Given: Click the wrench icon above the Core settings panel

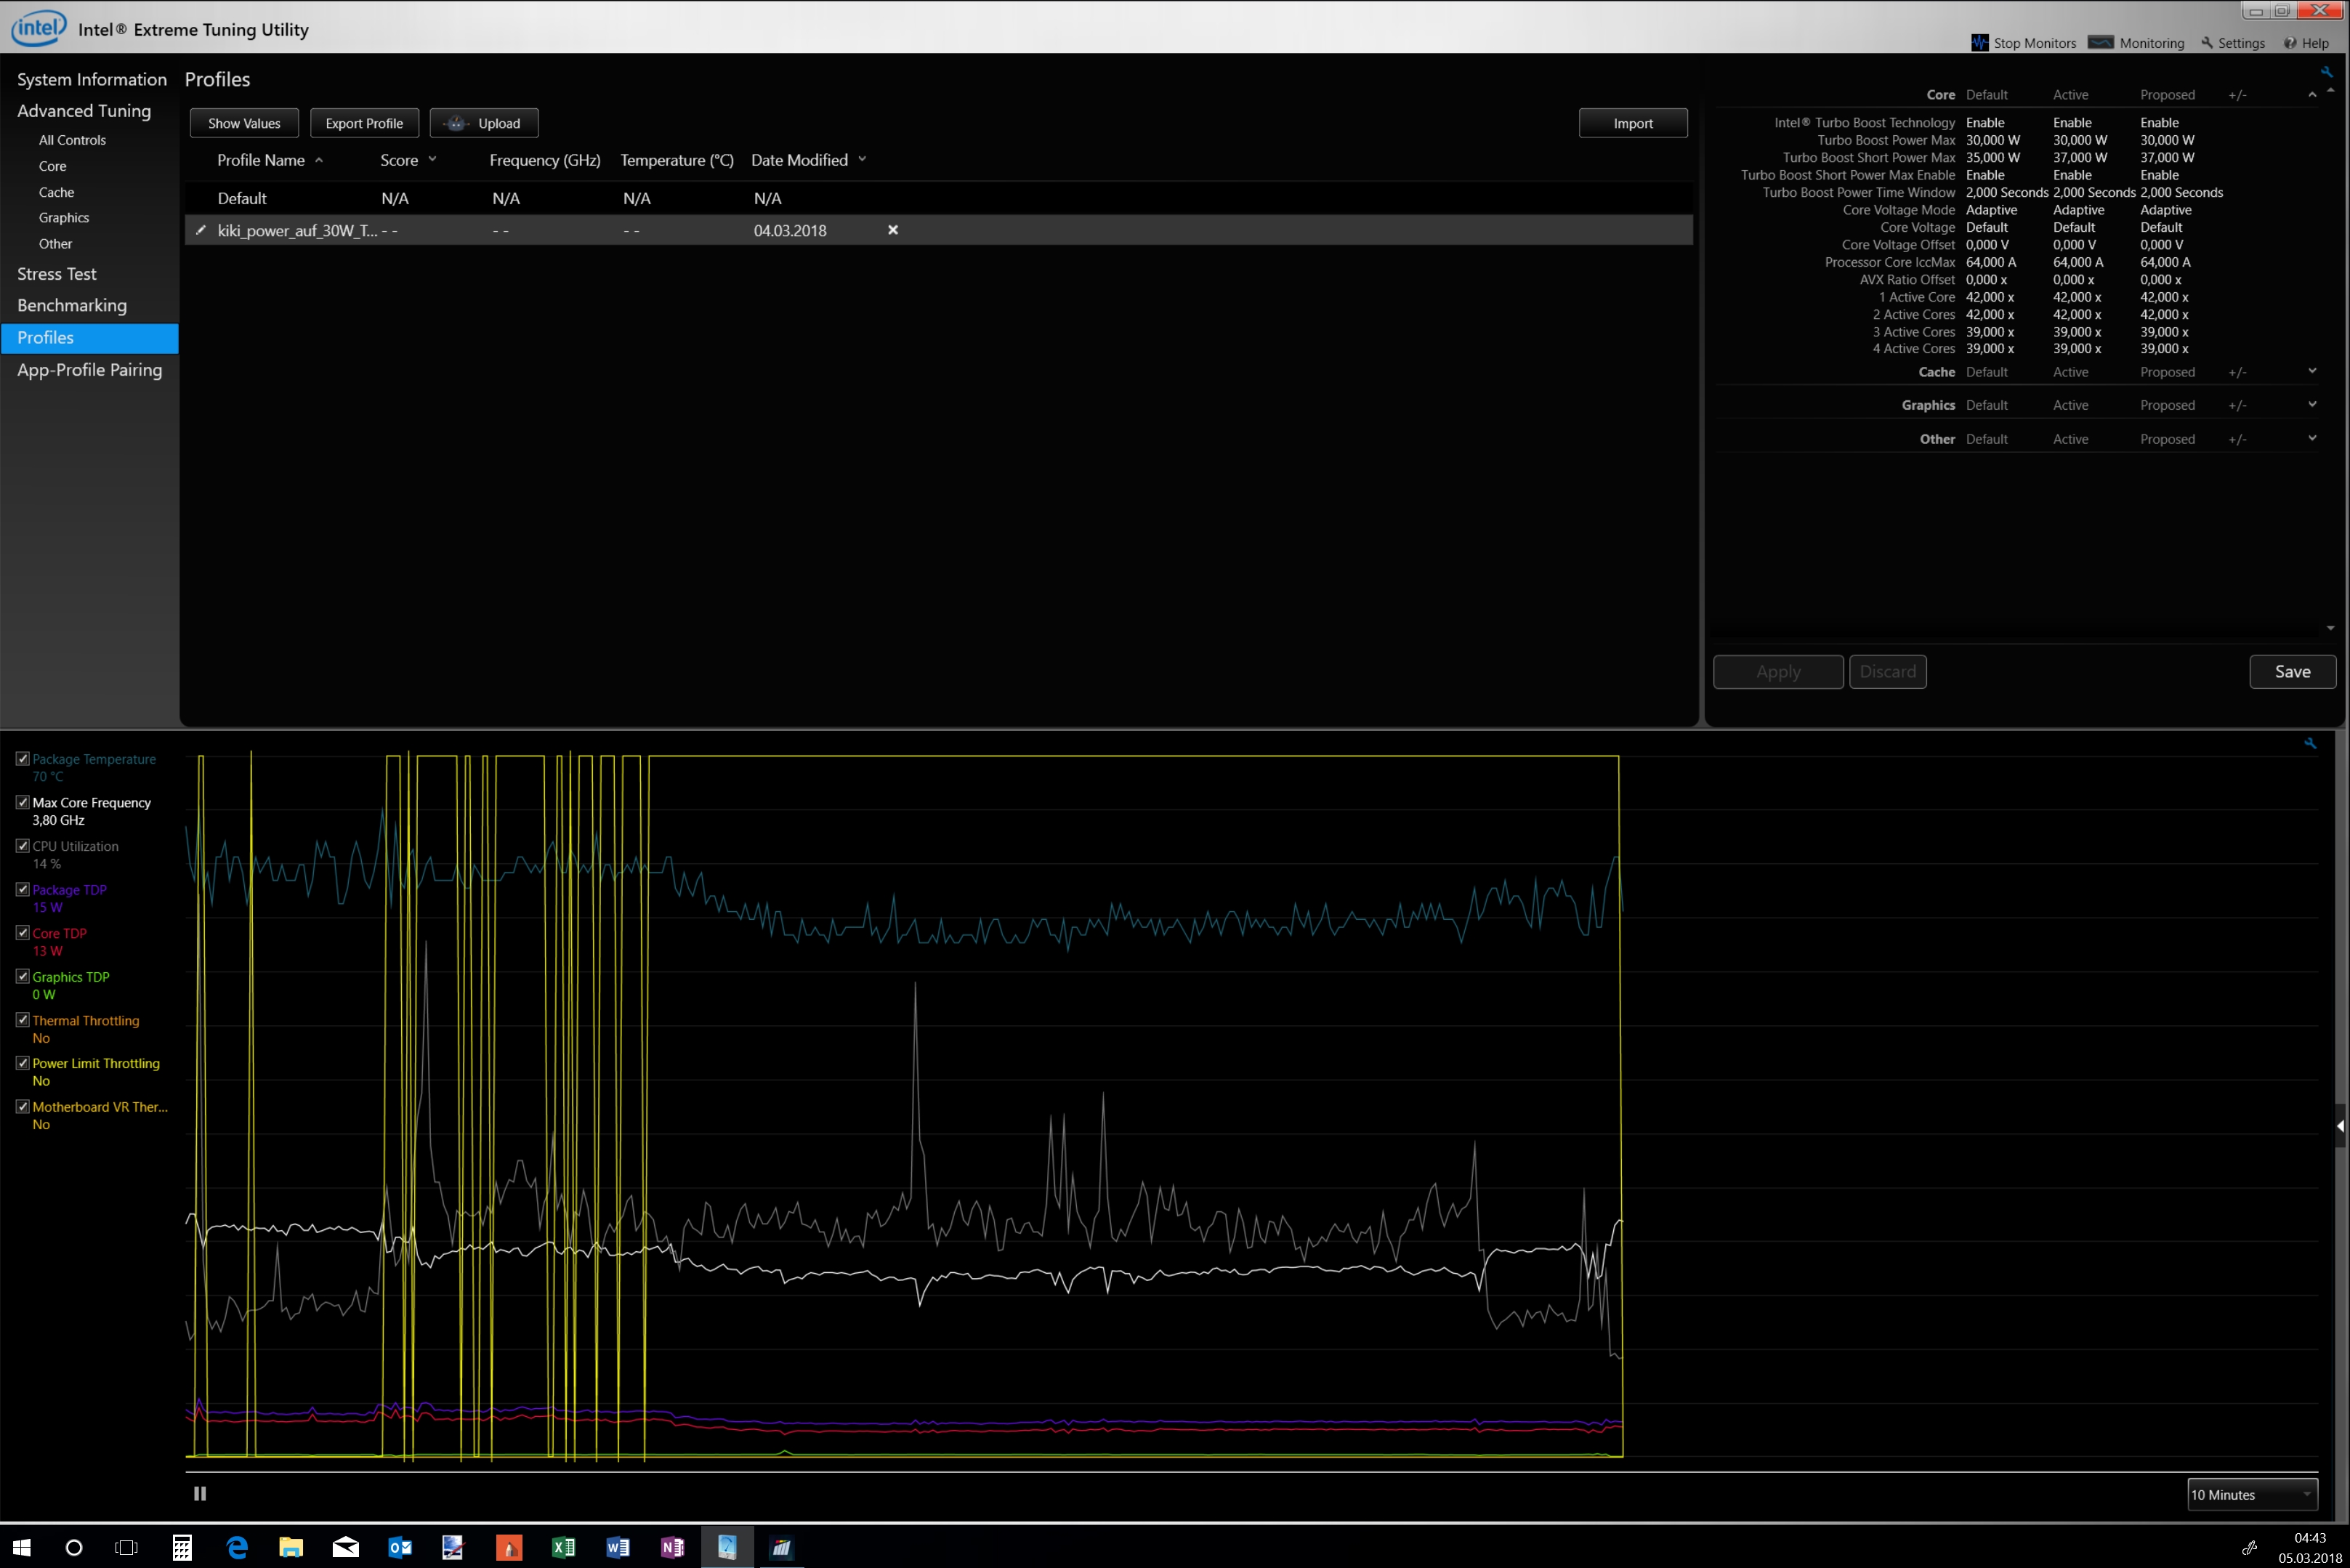Looking at the screenshot, I should (x=2326, y=72).
